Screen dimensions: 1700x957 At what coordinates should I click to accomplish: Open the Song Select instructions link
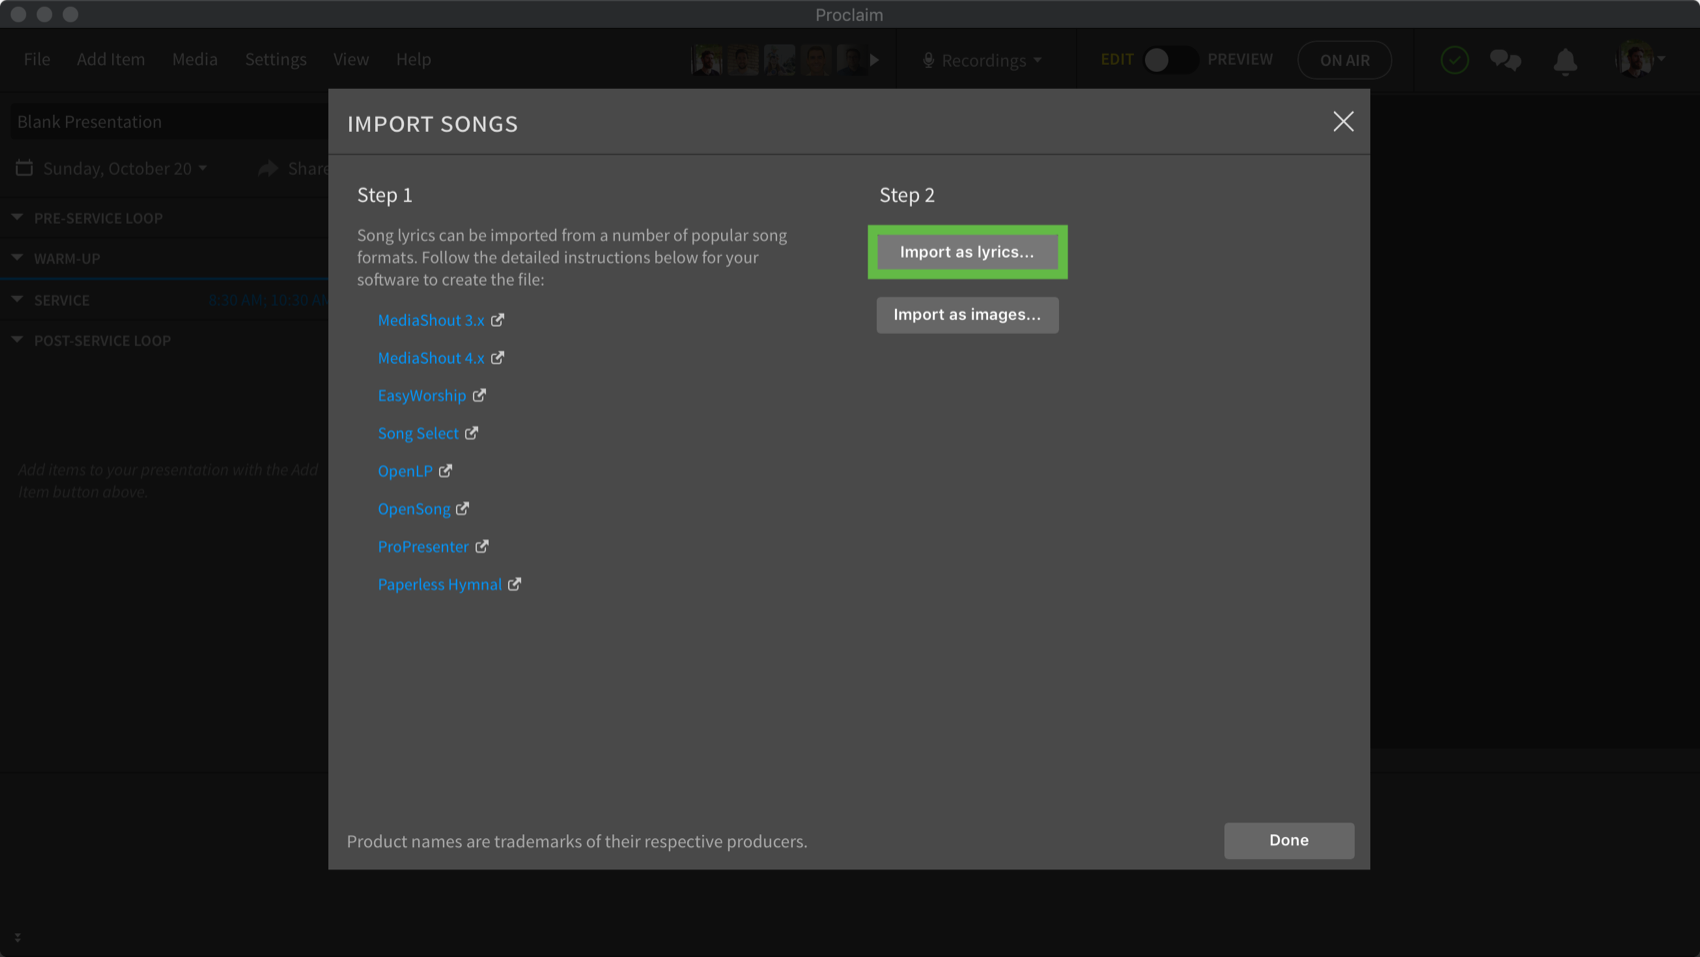[x=418, y=433]
